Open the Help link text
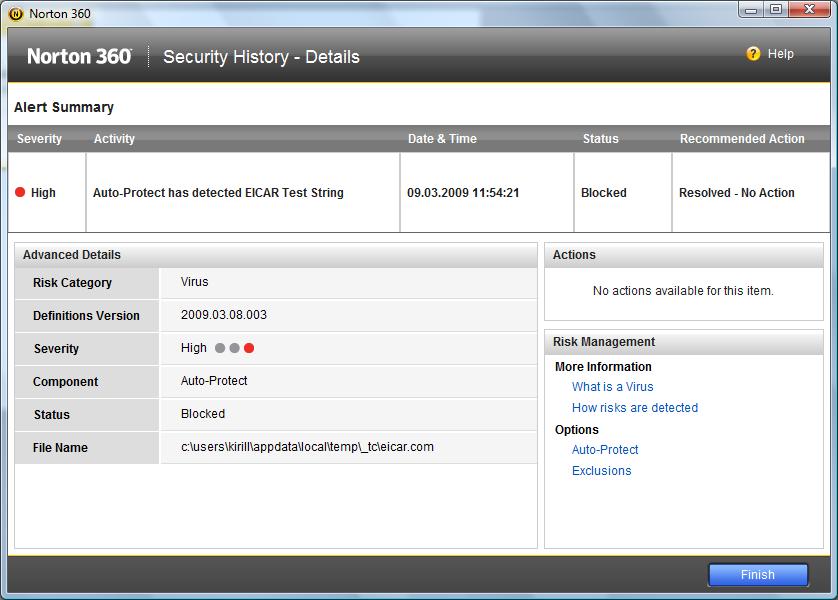The height and width of the screenshot is (600, 838). point(781,54)
